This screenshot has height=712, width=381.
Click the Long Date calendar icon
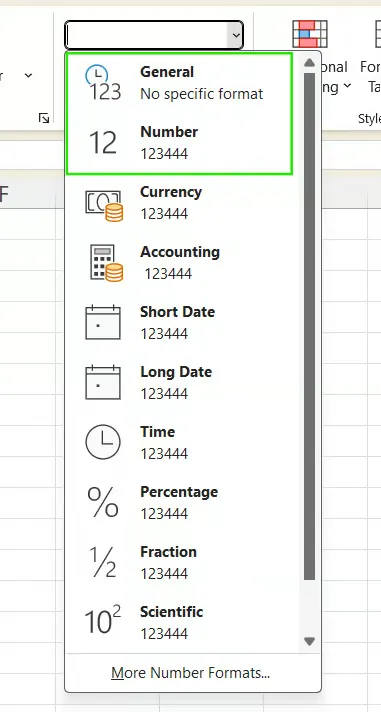(x=103, y=383)
